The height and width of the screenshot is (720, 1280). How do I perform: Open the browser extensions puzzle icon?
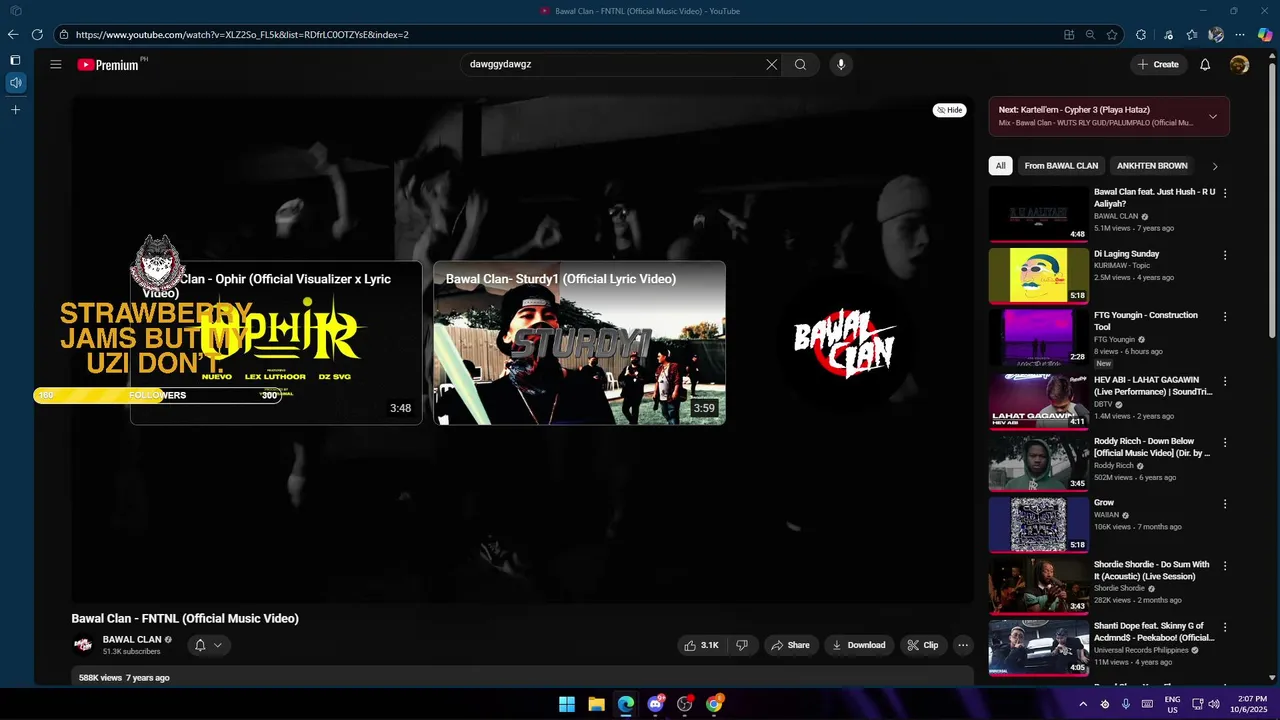1141,34
